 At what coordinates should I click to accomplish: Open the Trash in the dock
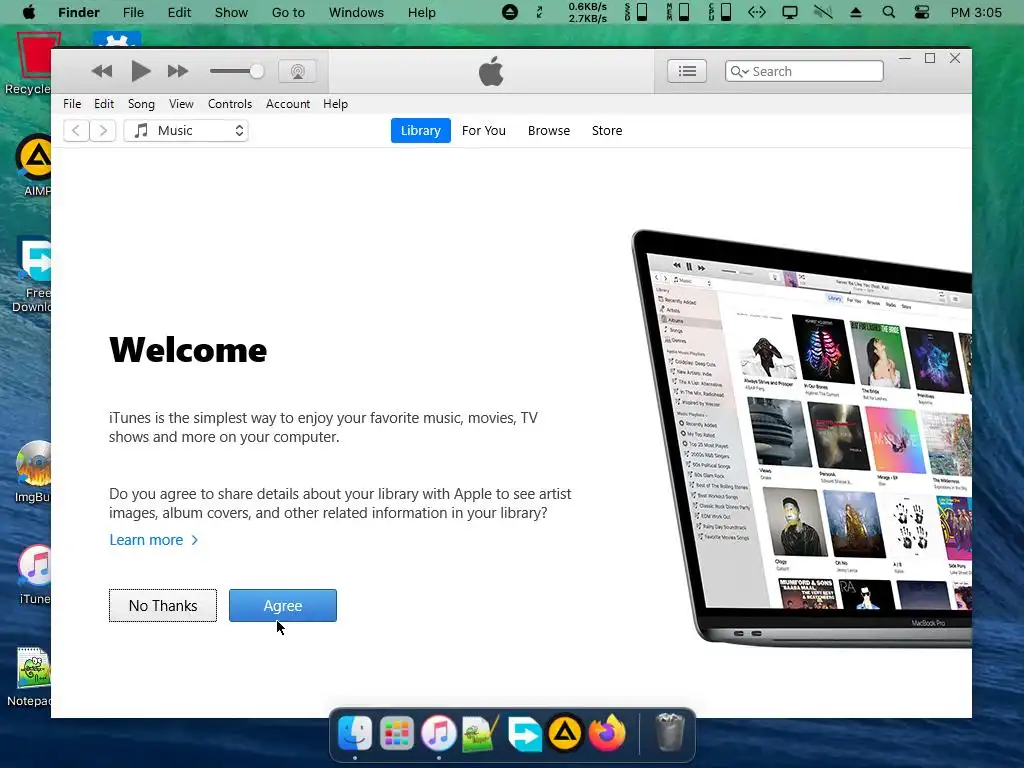pos(669,733)
